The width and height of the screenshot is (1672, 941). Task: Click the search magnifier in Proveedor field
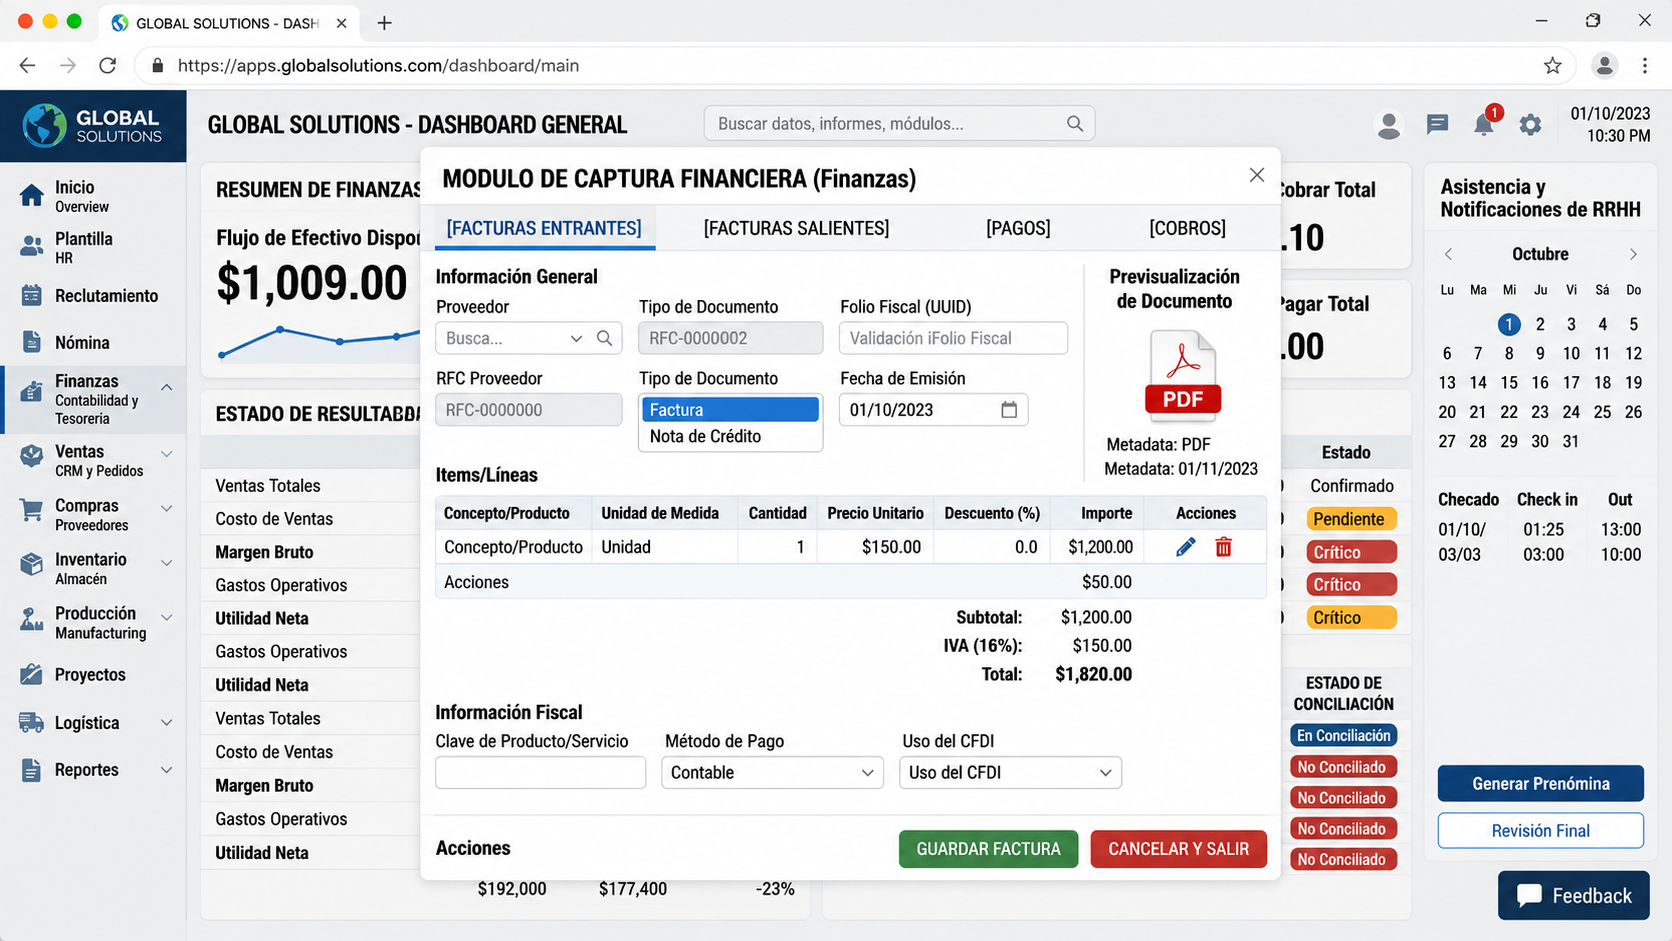(x=604, y=338)
